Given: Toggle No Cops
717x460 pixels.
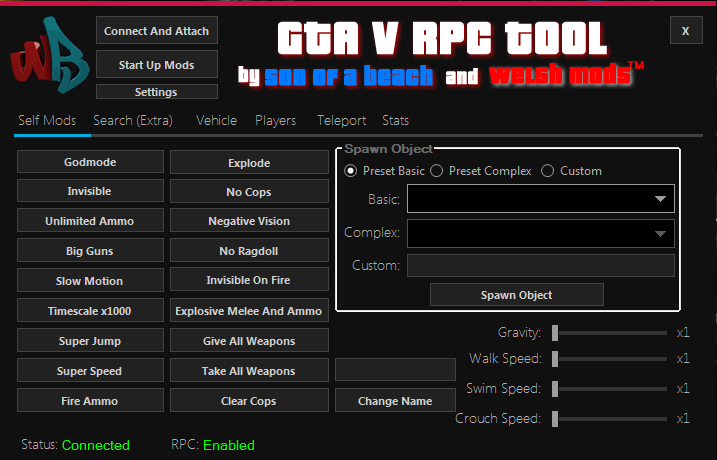Looking at the screenshot, I should pos(249,192).
